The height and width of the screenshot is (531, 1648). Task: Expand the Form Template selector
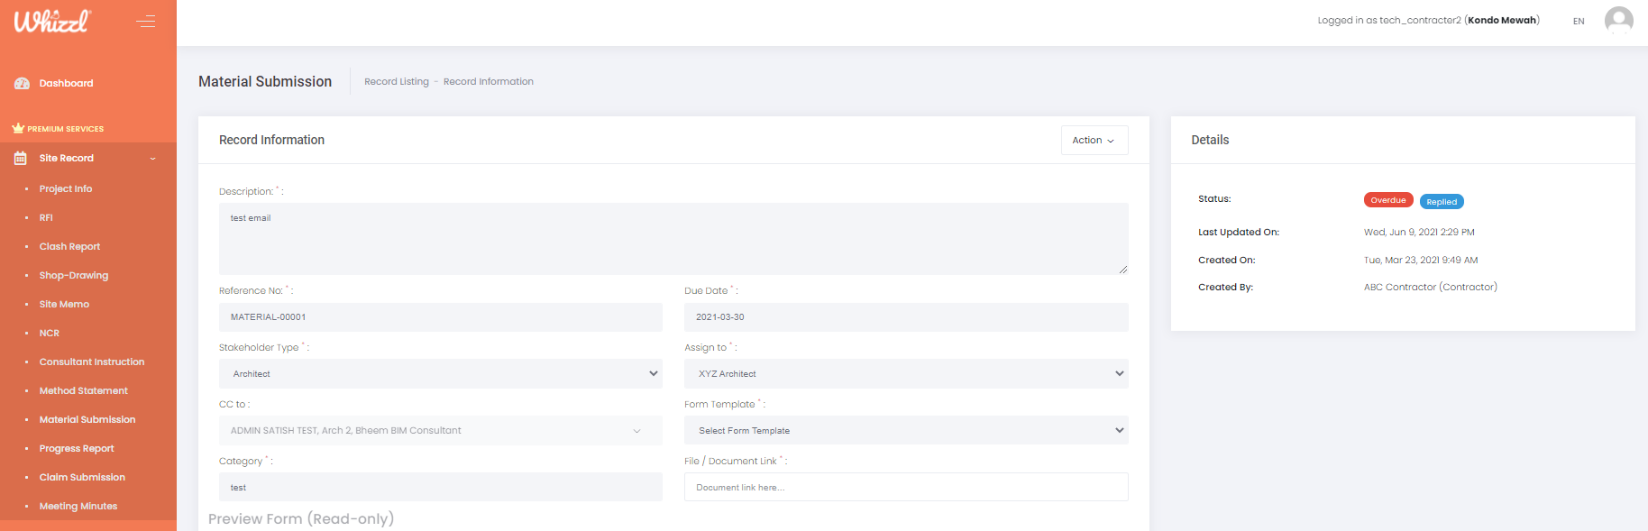(905, 431)
